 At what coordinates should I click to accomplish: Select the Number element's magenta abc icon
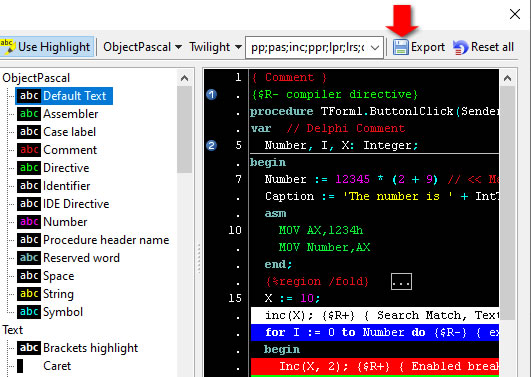(x=29, y=222)
